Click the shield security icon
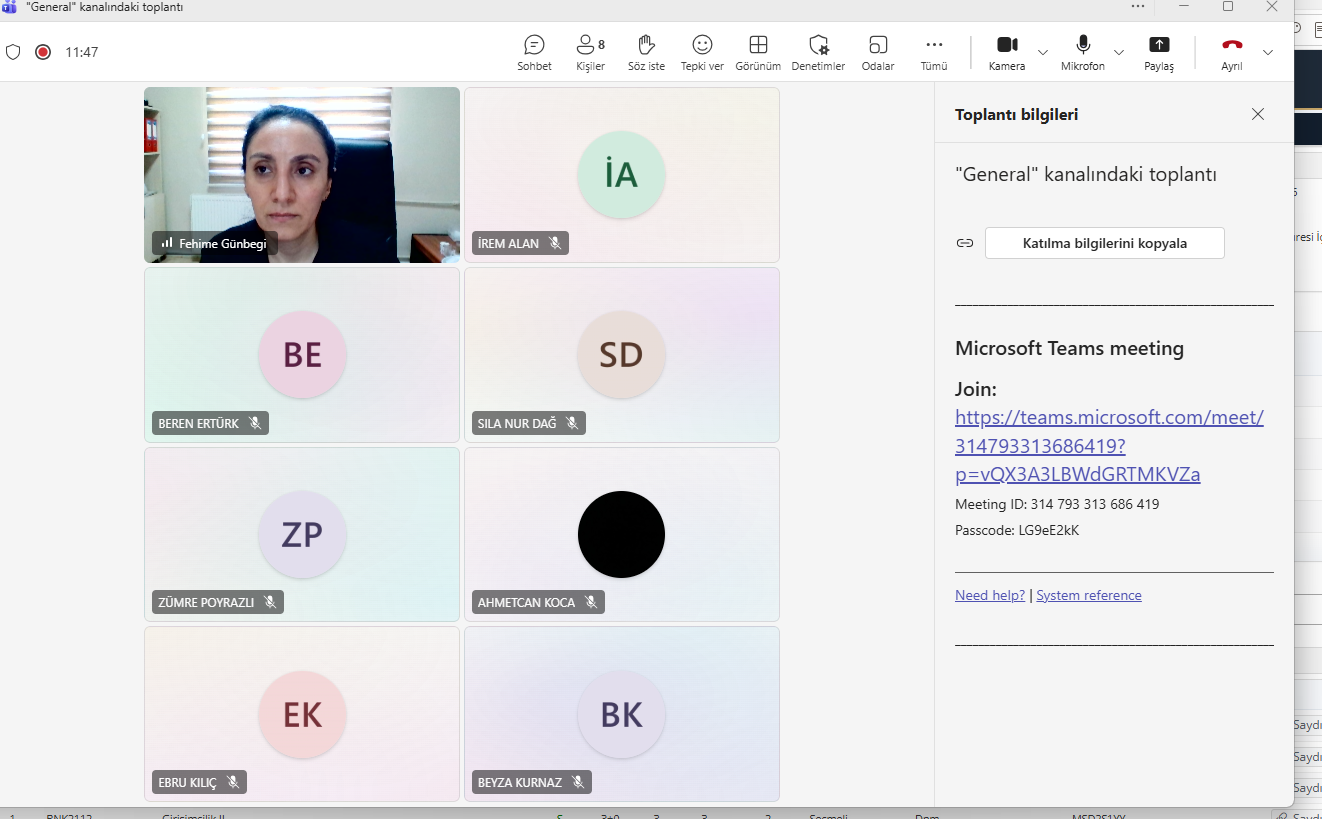 click(x=13, y=52)
